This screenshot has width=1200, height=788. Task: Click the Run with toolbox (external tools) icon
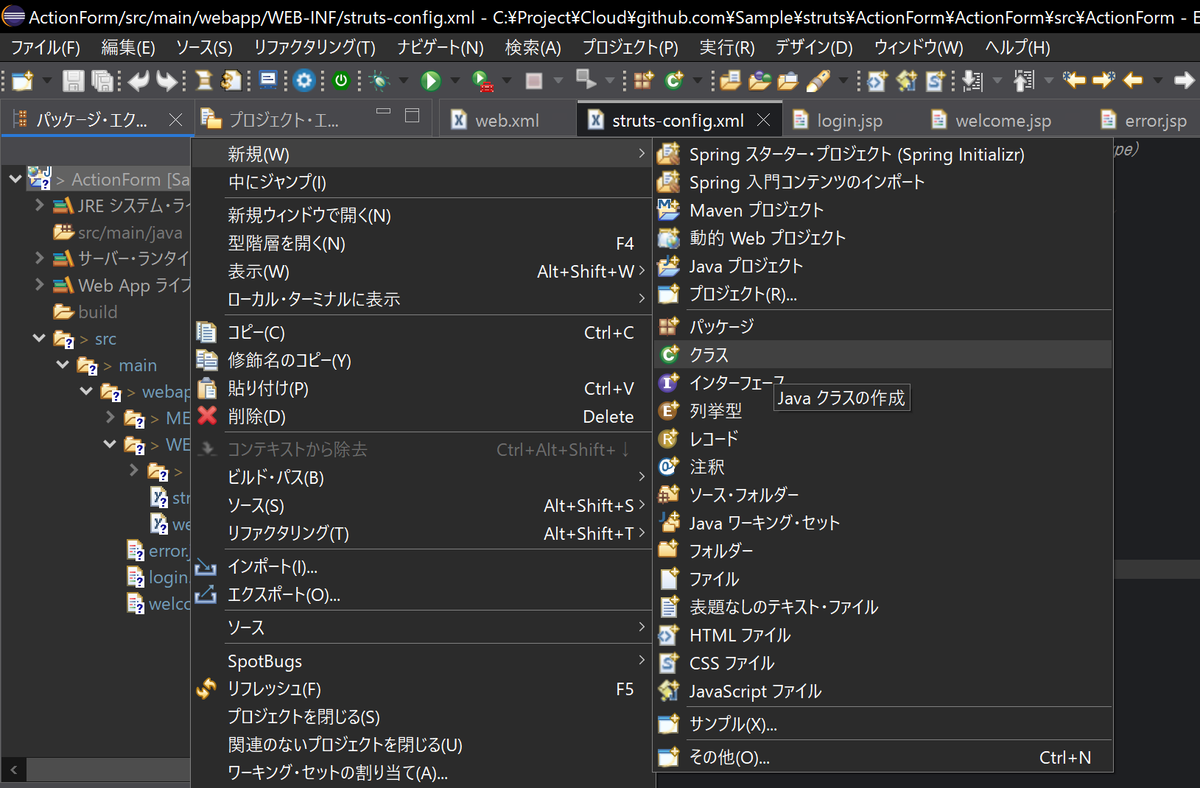click(x=483, y=81)
